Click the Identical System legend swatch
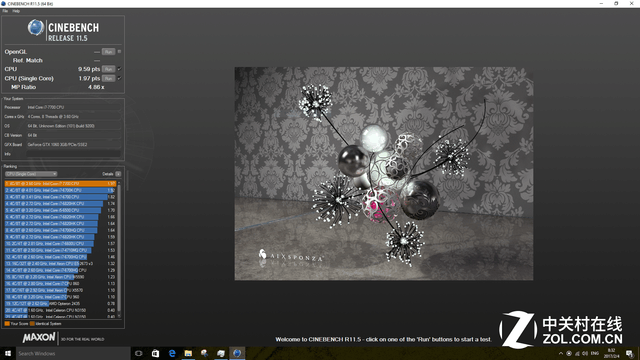The image size is (640, 360). coord(32,324)
